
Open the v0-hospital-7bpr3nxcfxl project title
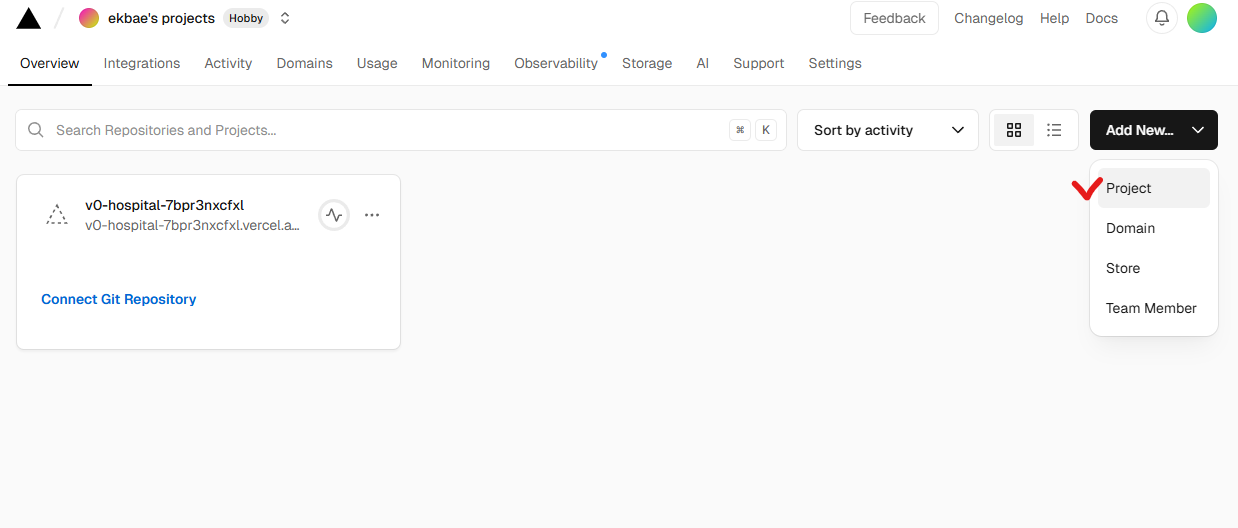pos(164,205)
